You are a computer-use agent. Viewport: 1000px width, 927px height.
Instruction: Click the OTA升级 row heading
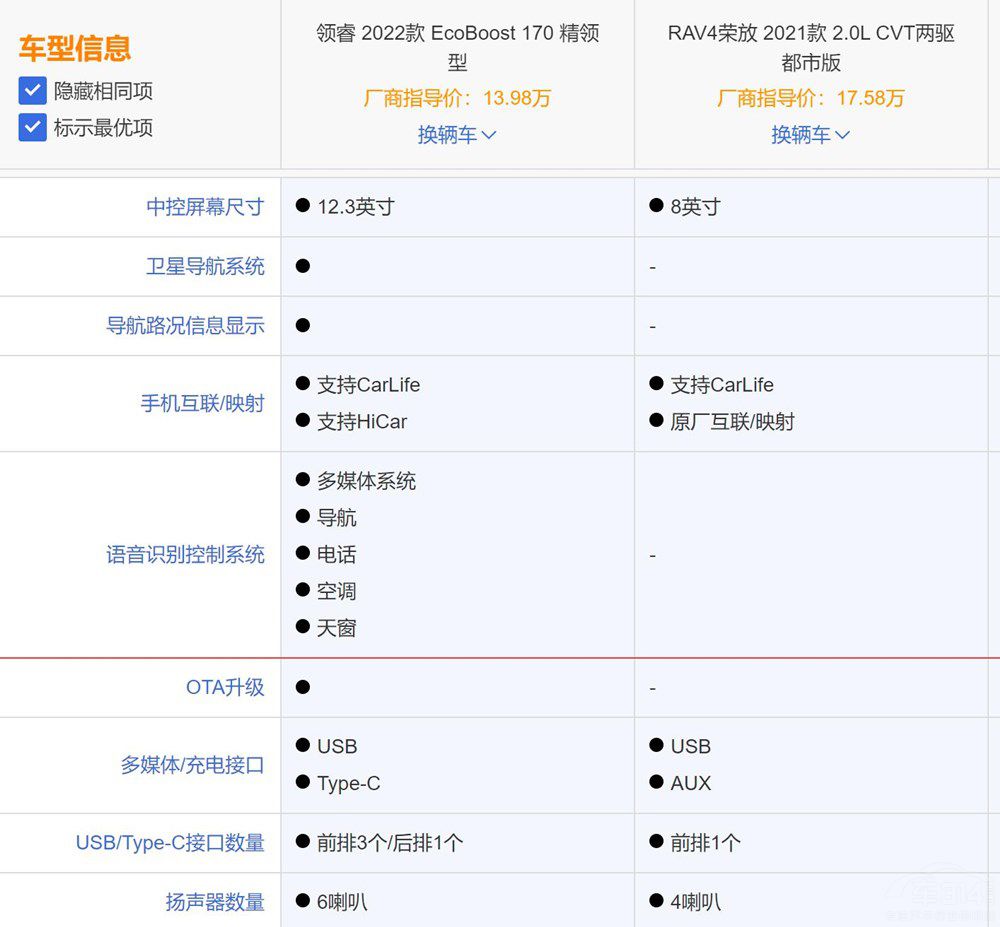pos(226,688)
